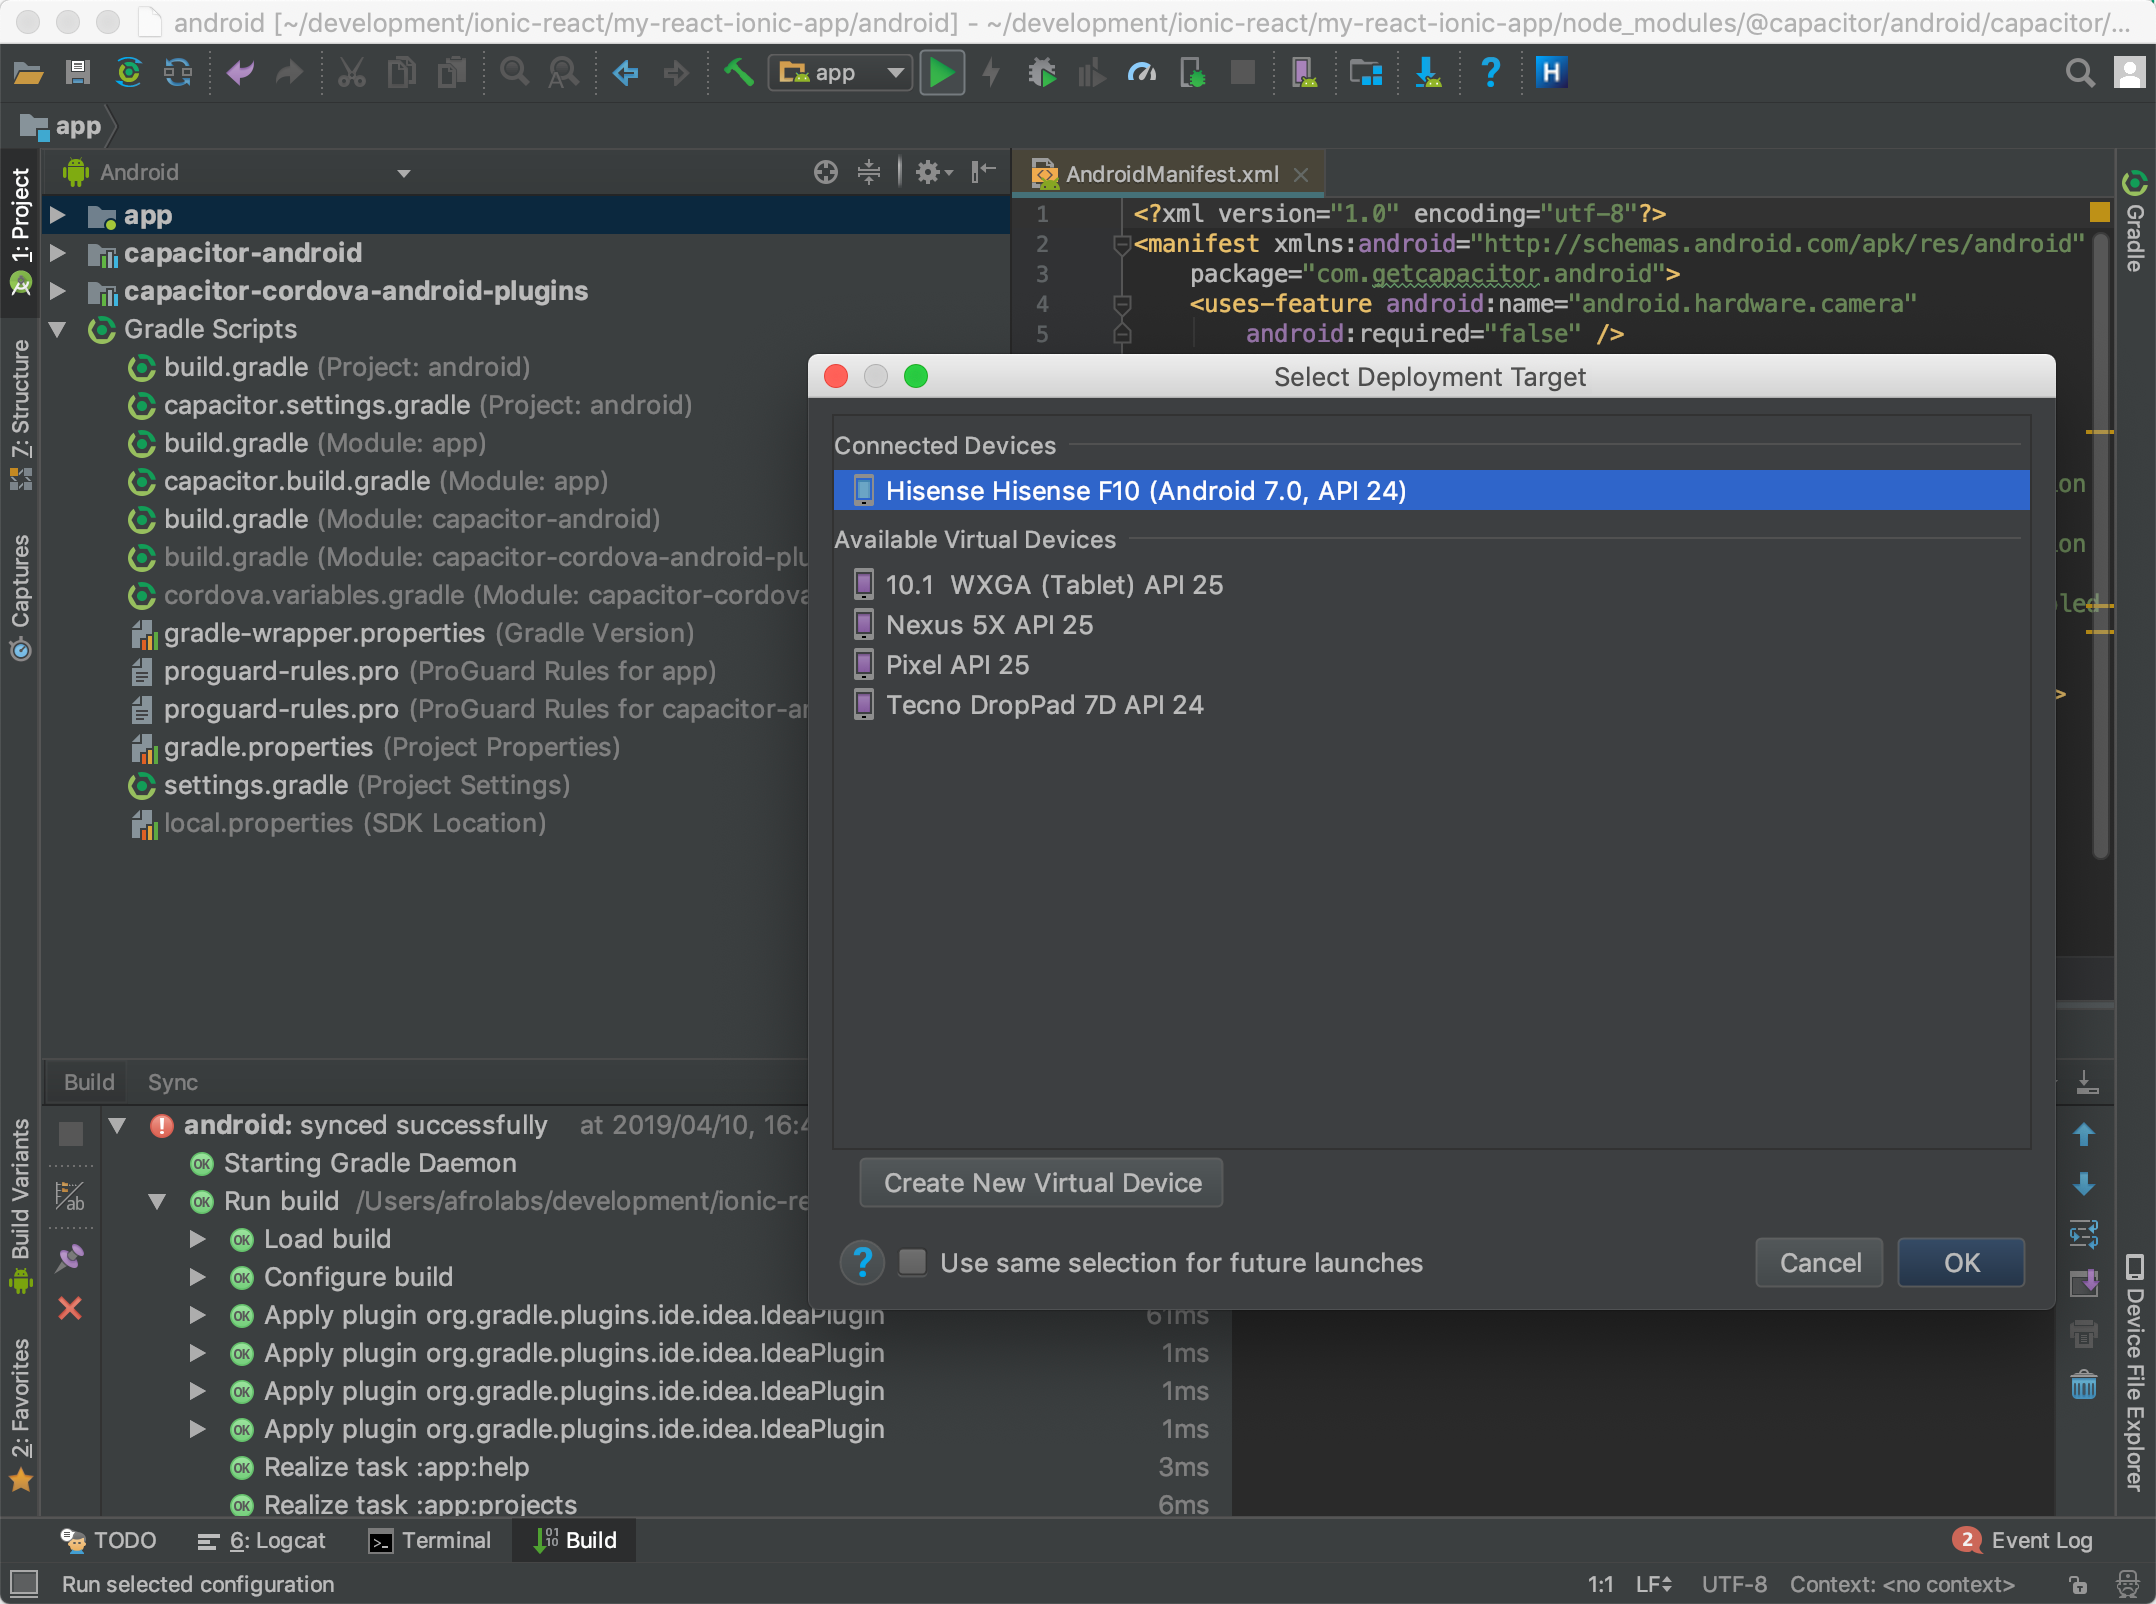Collapse the Gradle Scripts tree node
This screenshot has width=2156, height=1604.
click(57, 330)
